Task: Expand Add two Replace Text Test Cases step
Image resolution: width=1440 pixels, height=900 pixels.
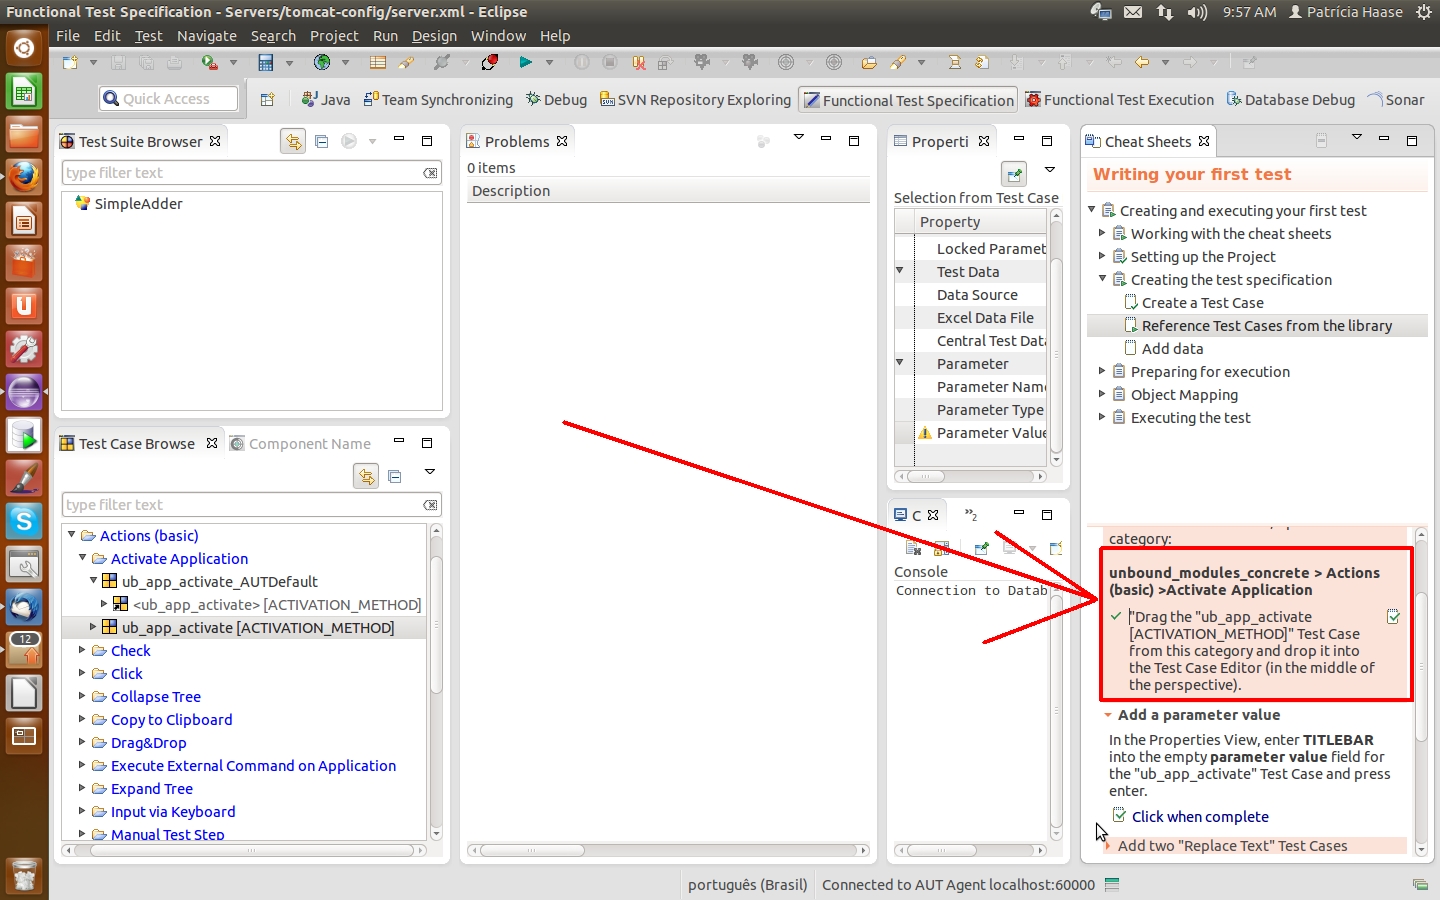Action: pos(1108,846)
